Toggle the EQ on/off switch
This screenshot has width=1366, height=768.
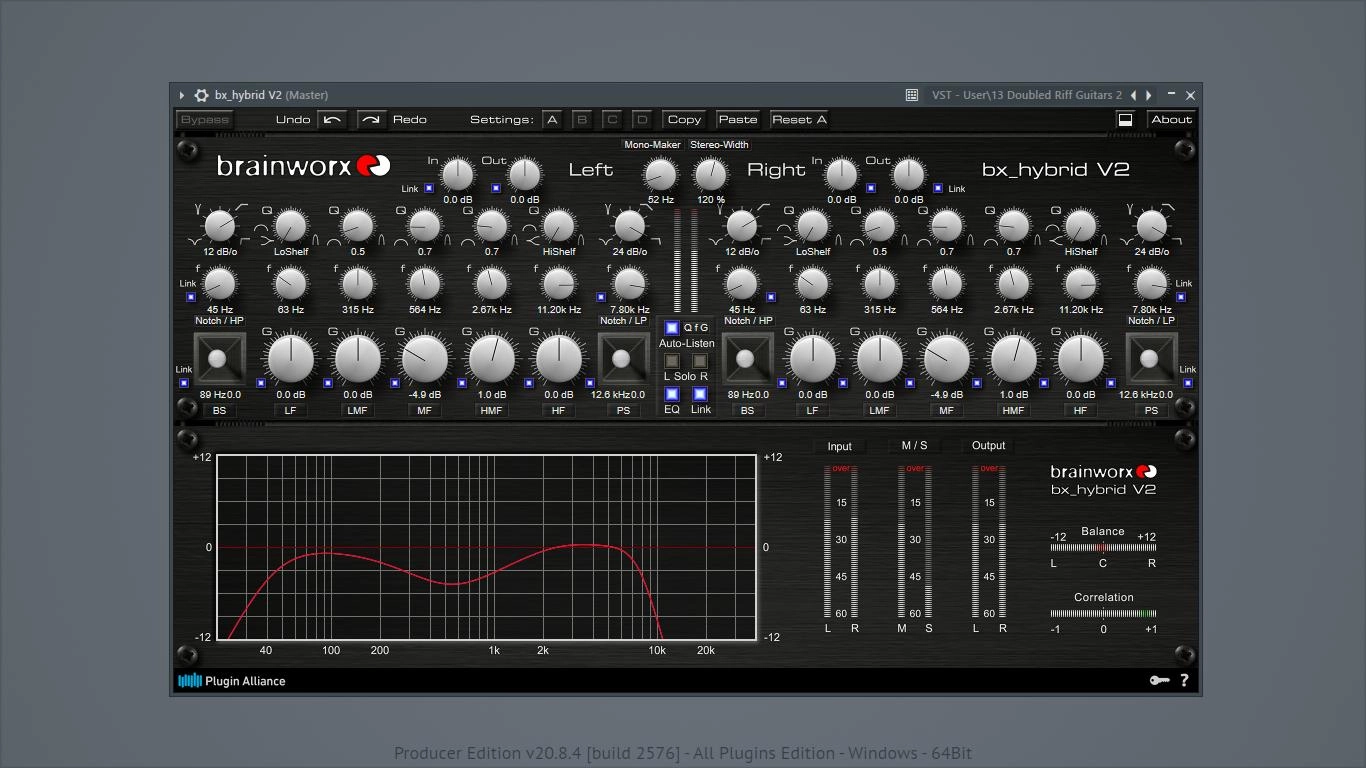point(672,394)
